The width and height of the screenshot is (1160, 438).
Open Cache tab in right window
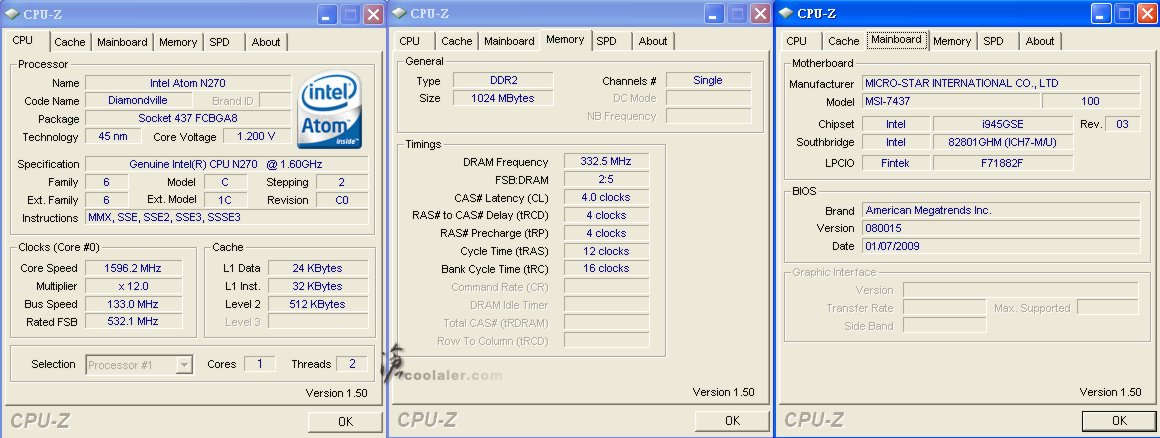point(843,41)
